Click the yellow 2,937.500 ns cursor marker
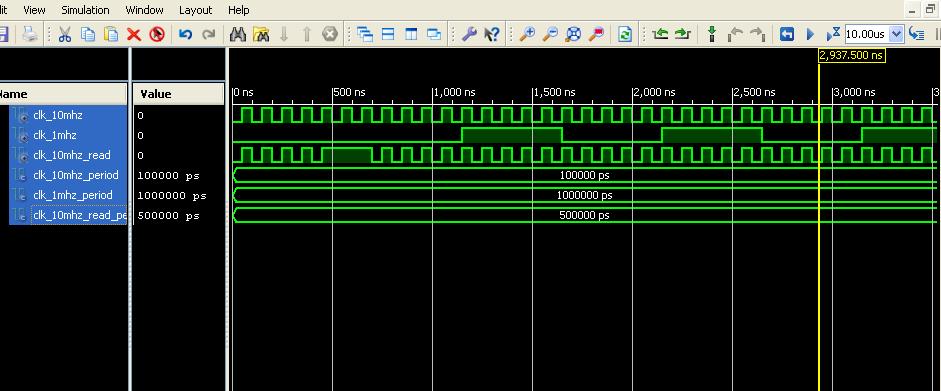This screenshot has width=941, height=391. click(x=852, y=55)
